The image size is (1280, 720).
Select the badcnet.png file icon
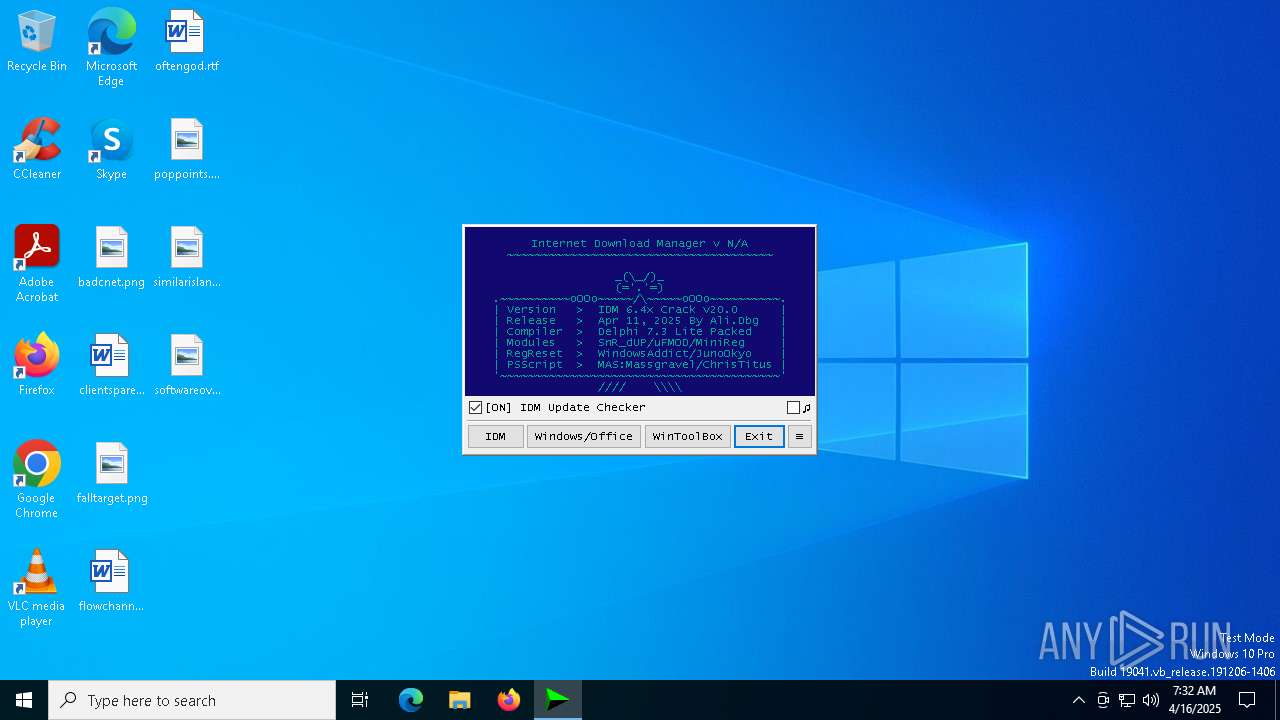pyautogui.click(x=111, y=258)
